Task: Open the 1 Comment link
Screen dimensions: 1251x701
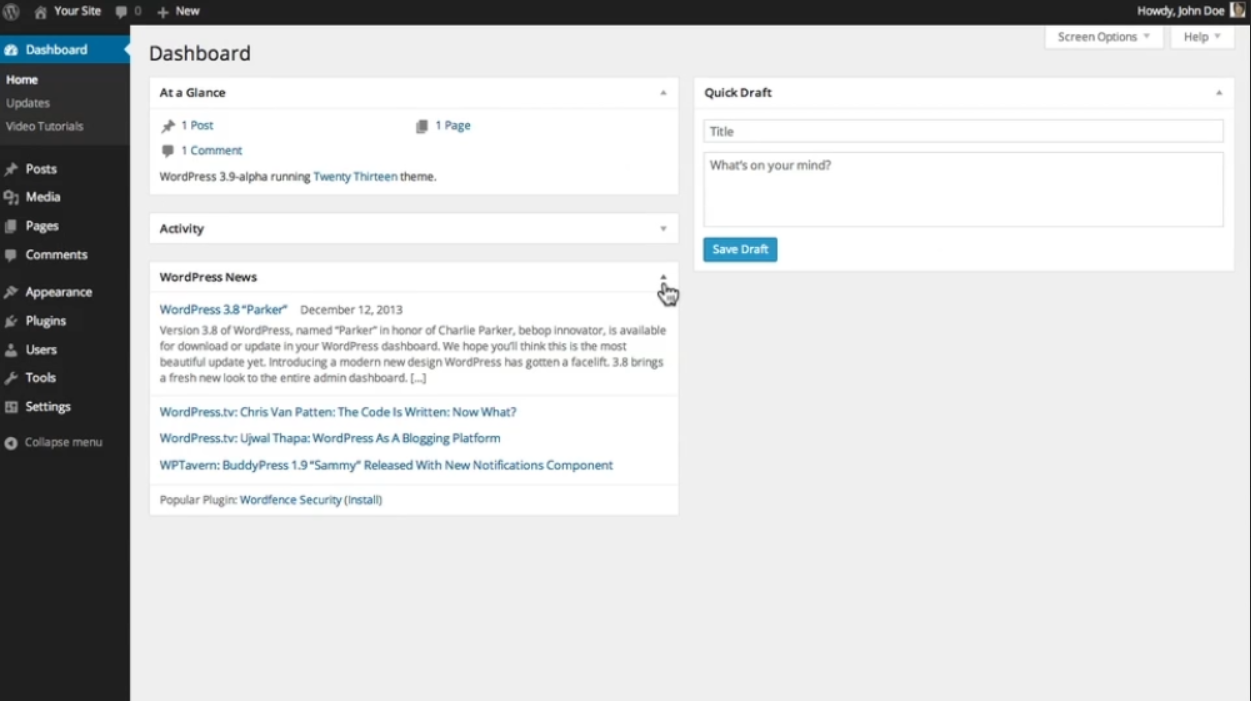Action: (212, 151)
